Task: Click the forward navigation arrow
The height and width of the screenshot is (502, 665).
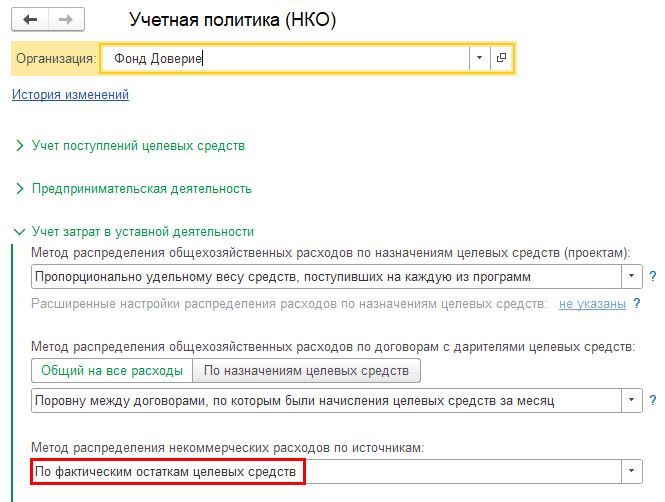Action: click(x=66, y=20)
